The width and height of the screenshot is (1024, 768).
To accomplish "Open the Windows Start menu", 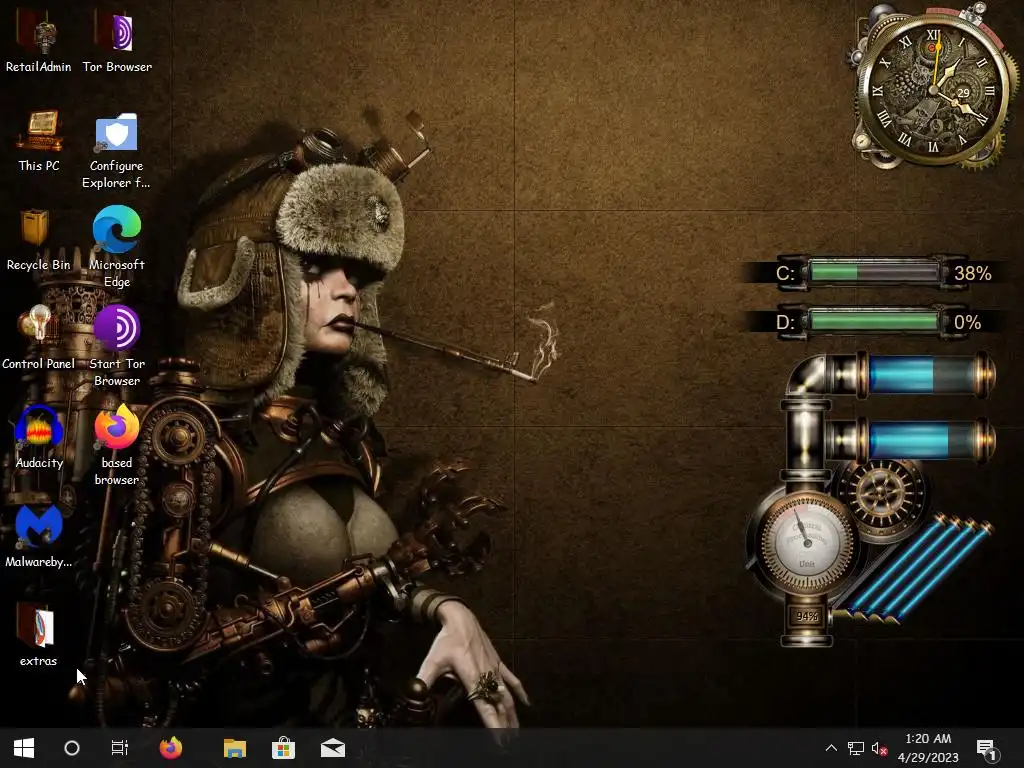I will [x=24, y=748].
